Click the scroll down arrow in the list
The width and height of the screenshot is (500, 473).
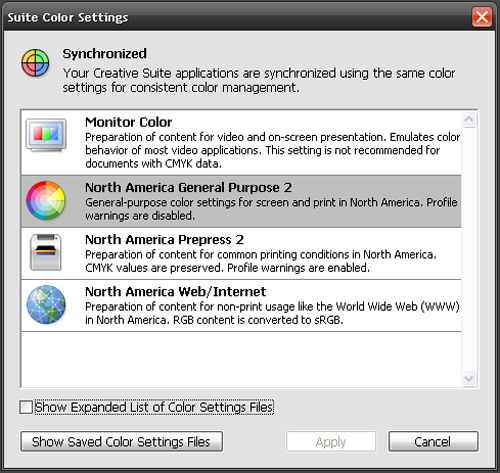(x=469, y=378)
